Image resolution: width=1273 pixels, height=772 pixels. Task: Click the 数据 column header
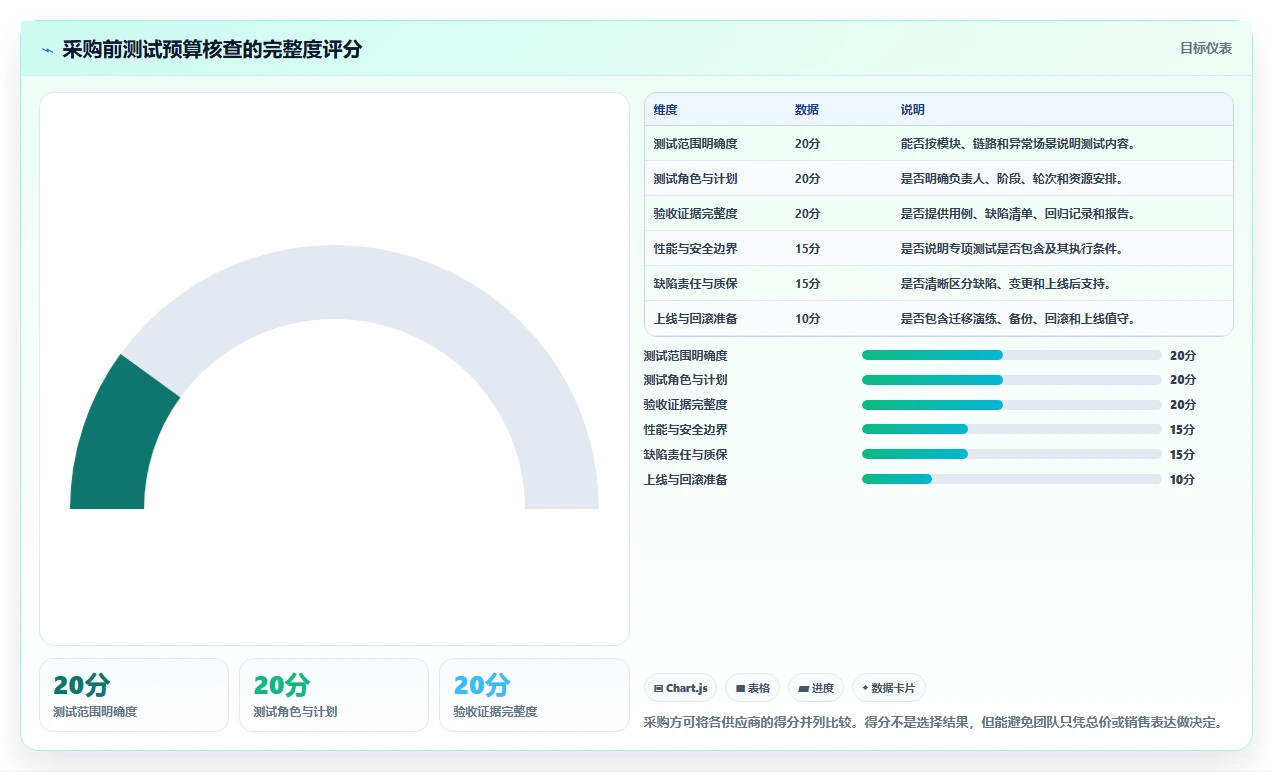tap(807, 110)
